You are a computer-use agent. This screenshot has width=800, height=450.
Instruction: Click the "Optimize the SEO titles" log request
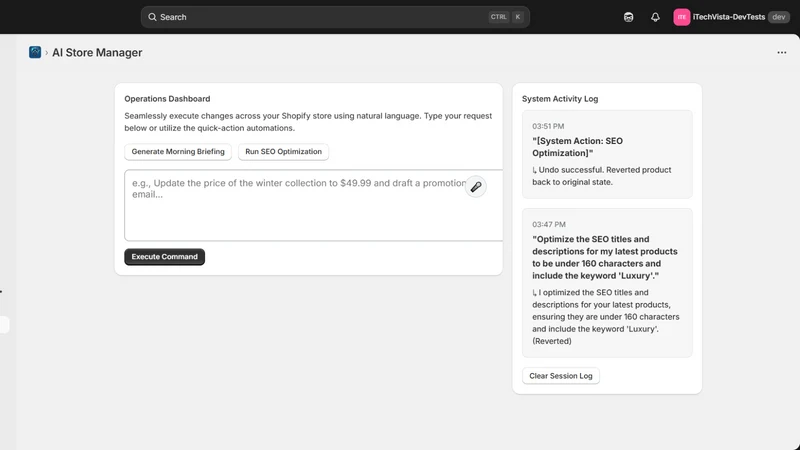click(x=605, y=258)
